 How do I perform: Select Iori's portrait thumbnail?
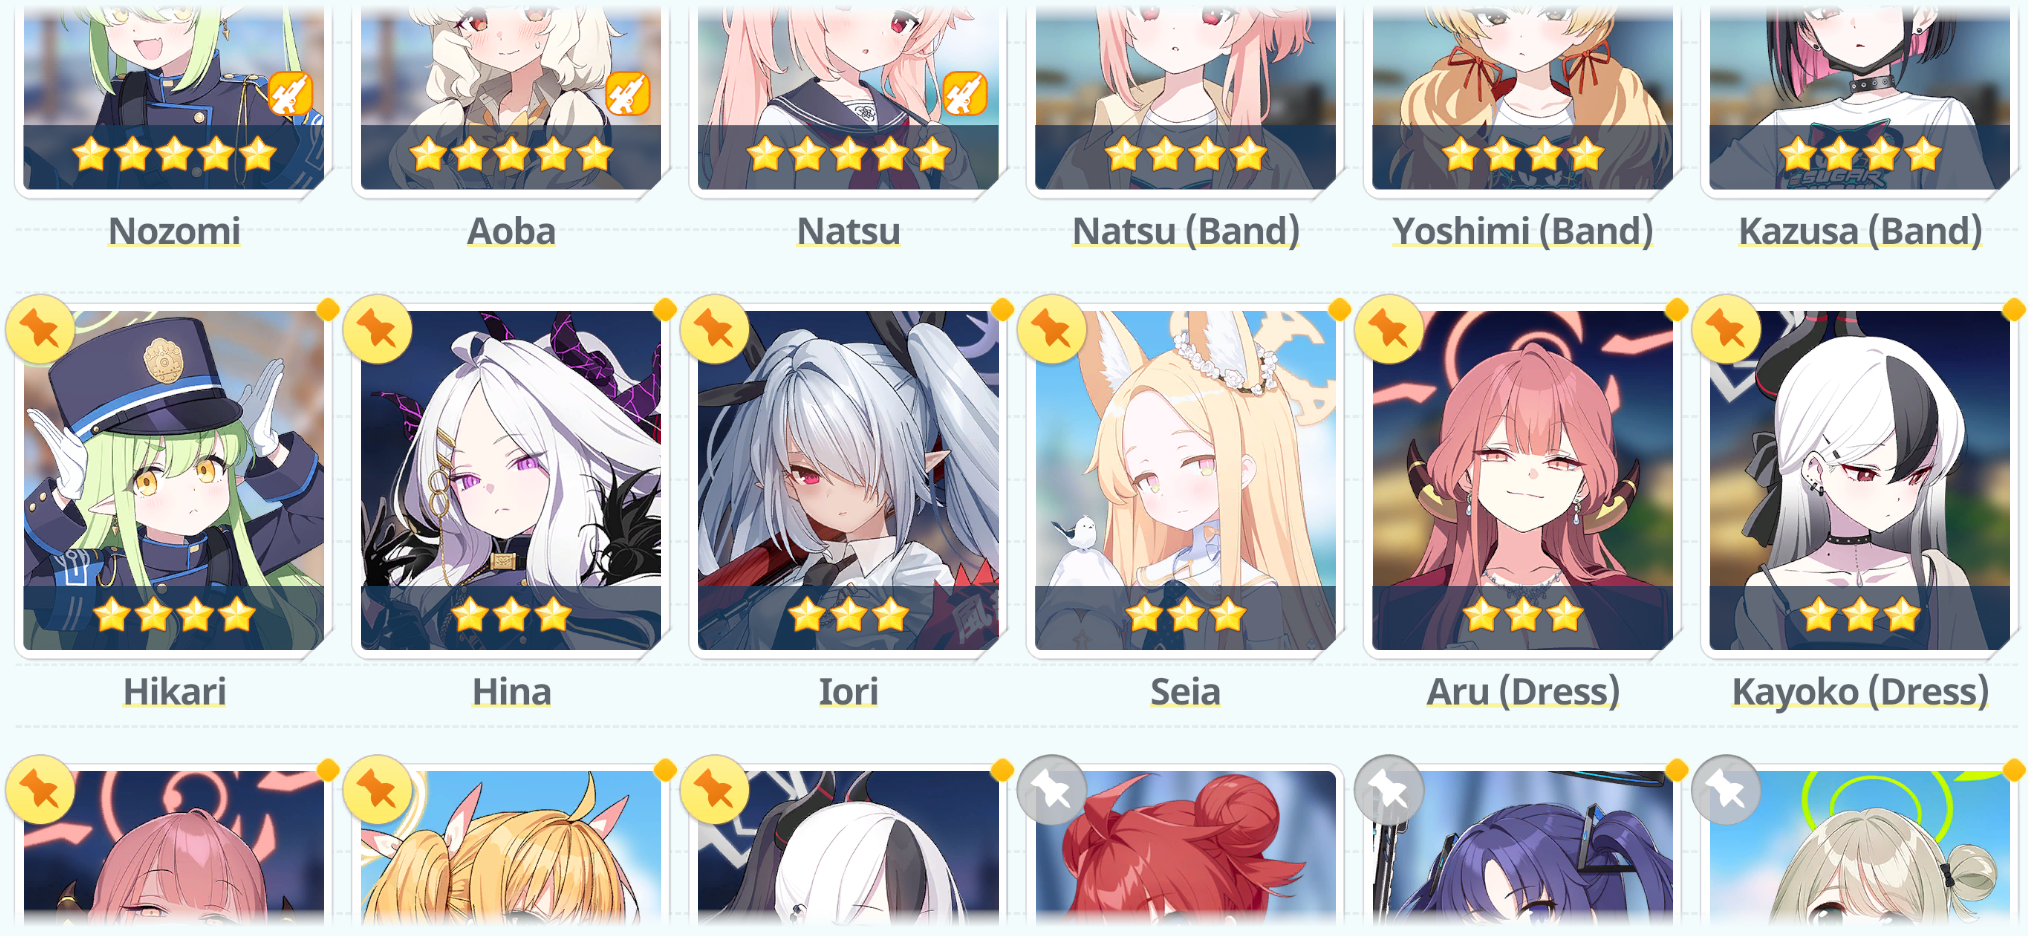pyautogui.click(x=848, y=480)
